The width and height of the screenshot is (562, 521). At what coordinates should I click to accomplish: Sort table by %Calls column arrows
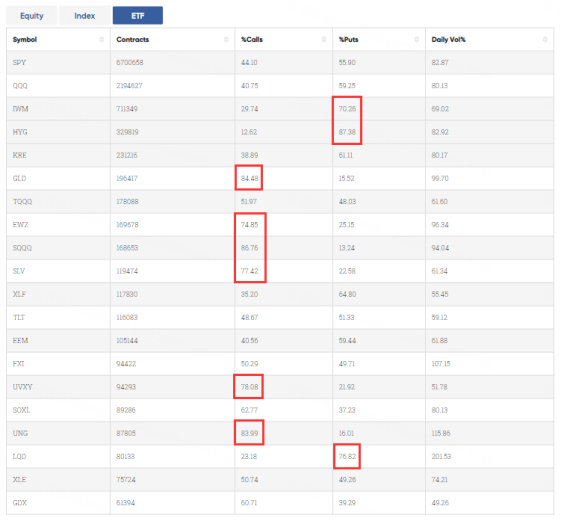tap(324, 39)
